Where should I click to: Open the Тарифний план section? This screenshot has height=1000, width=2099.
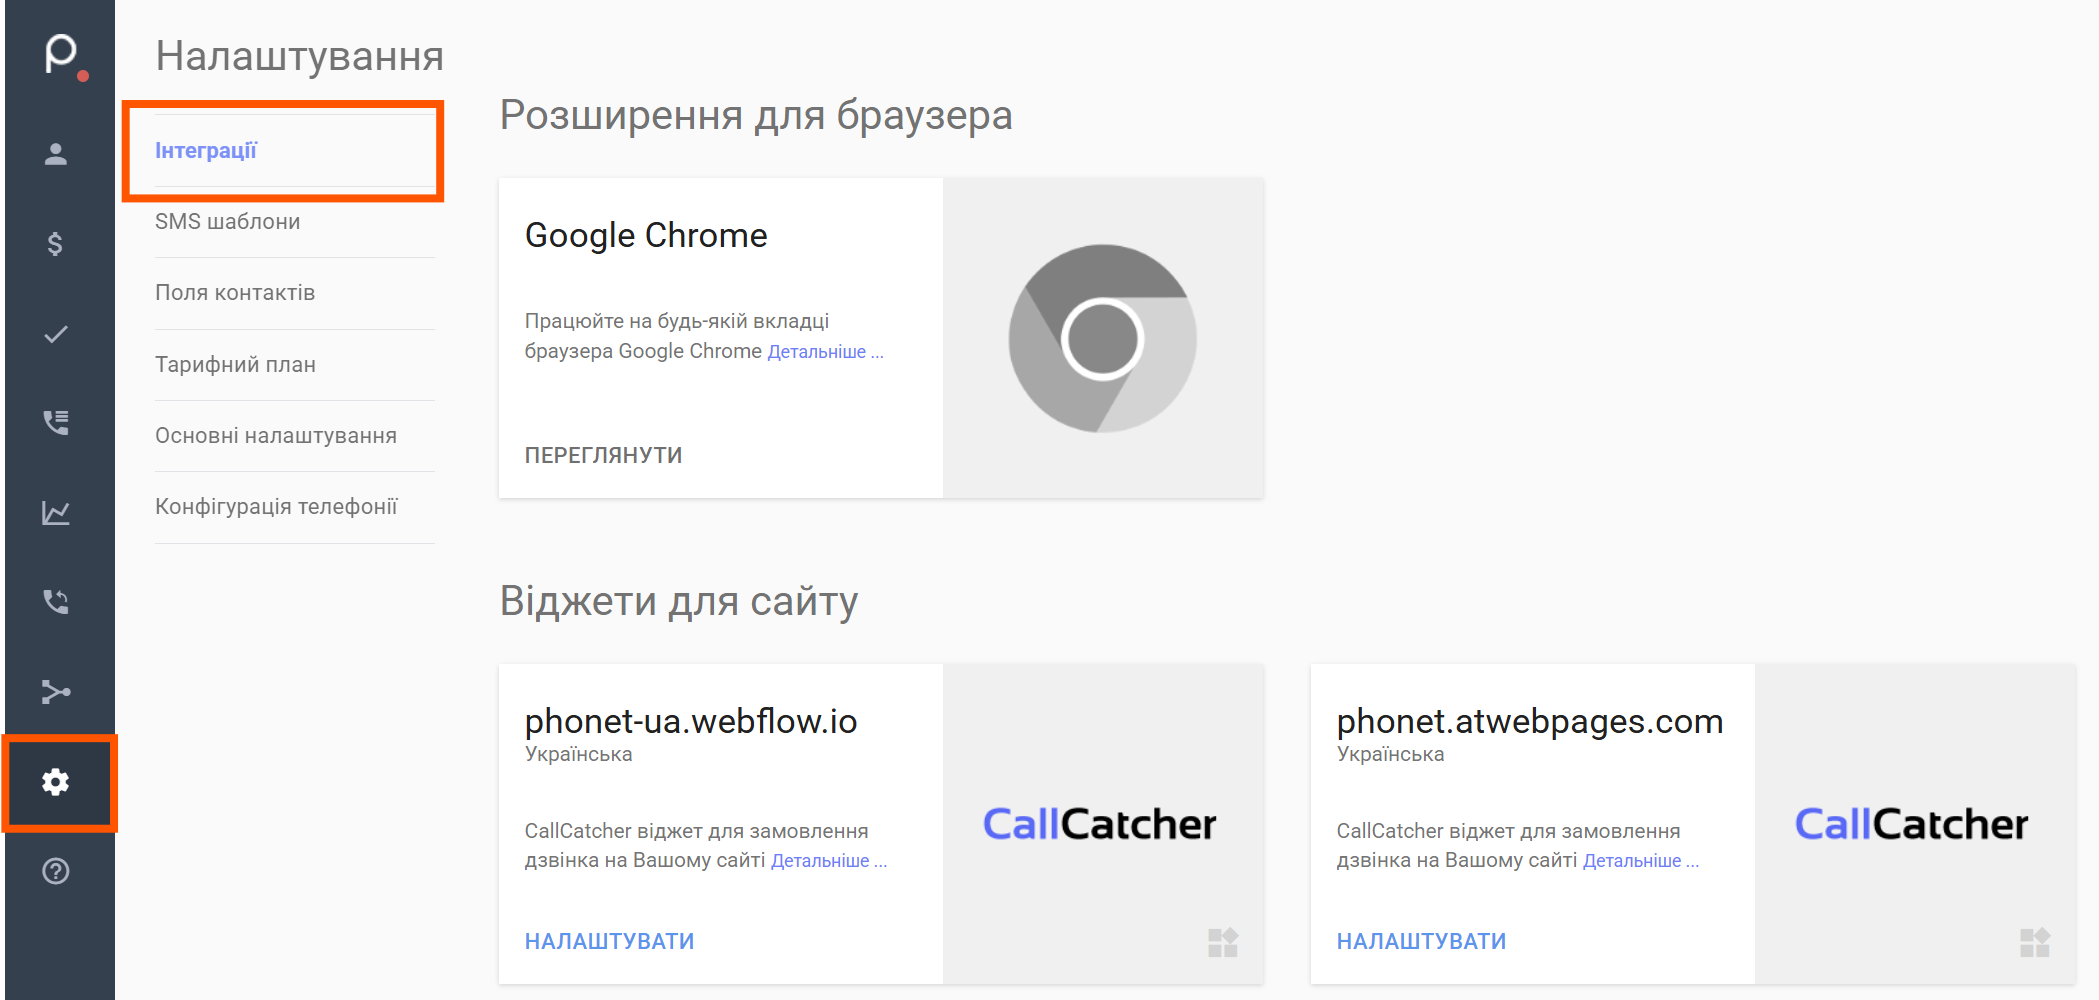tap(235, 365)
